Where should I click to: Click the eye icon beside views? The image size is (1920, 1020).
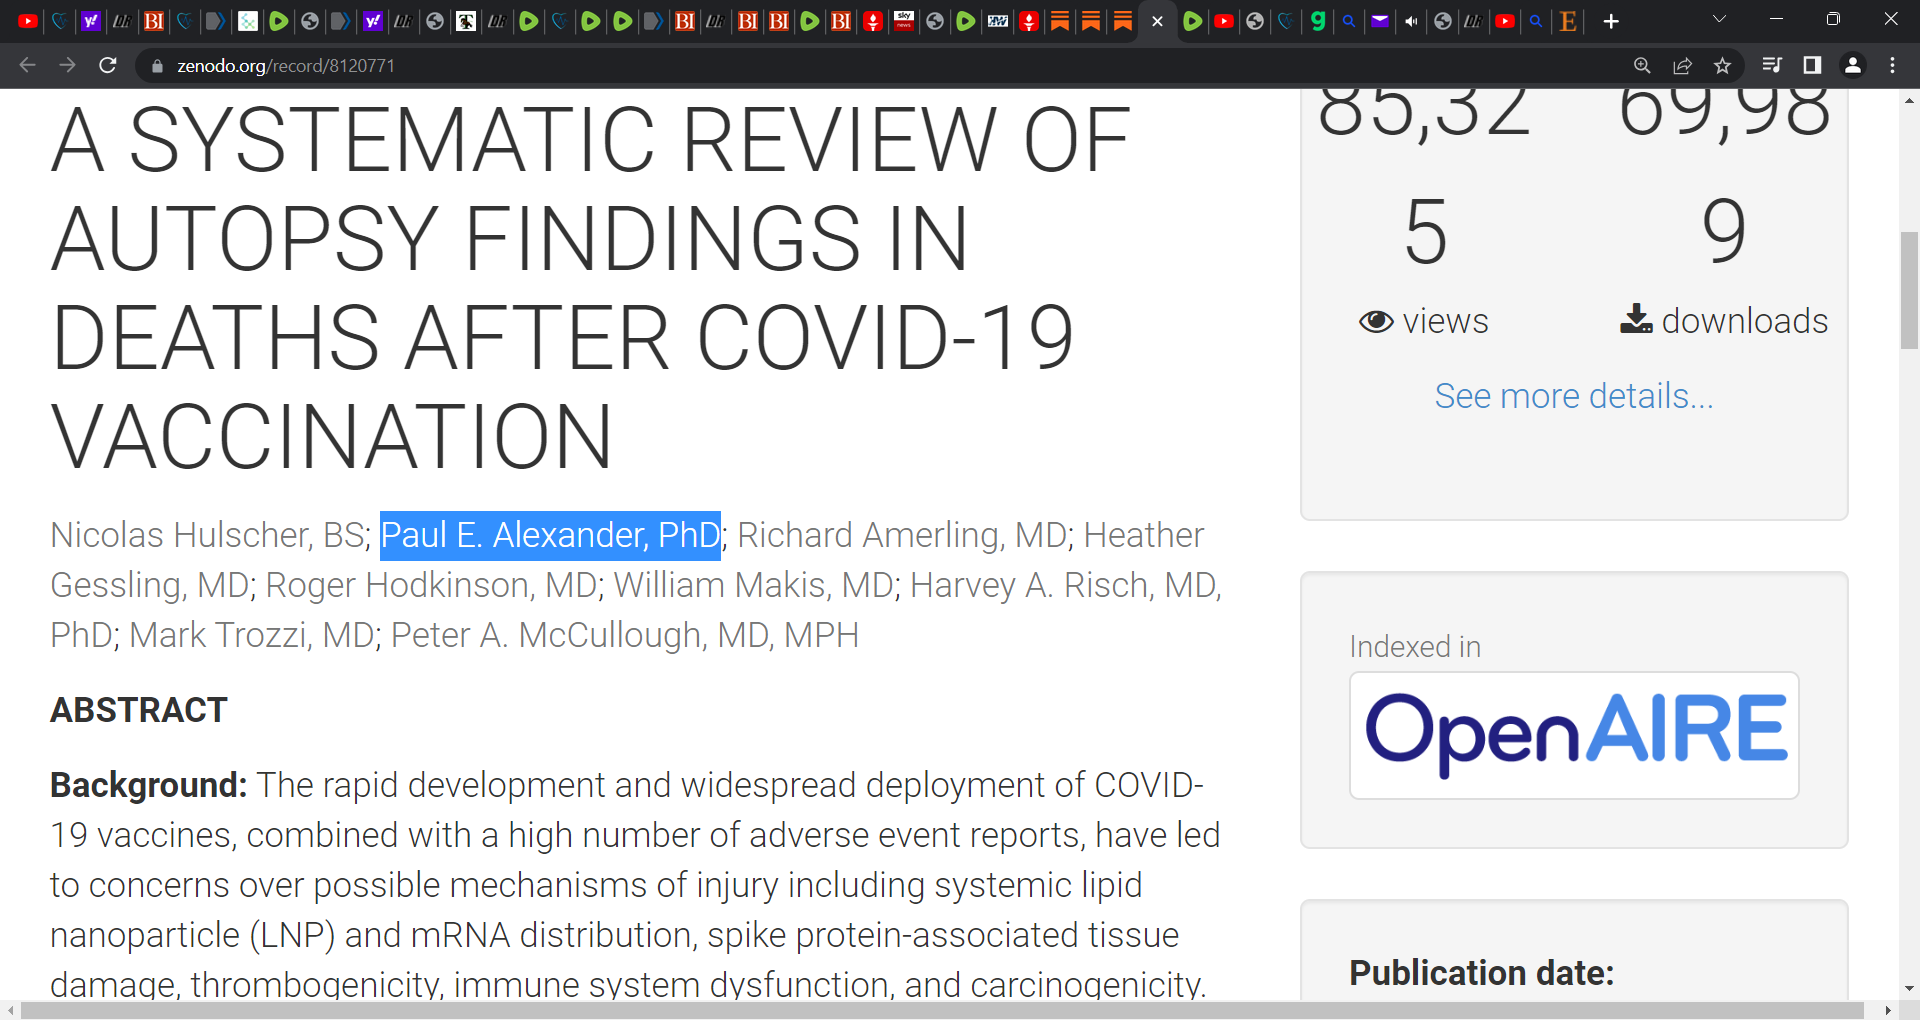point(1376,321)
